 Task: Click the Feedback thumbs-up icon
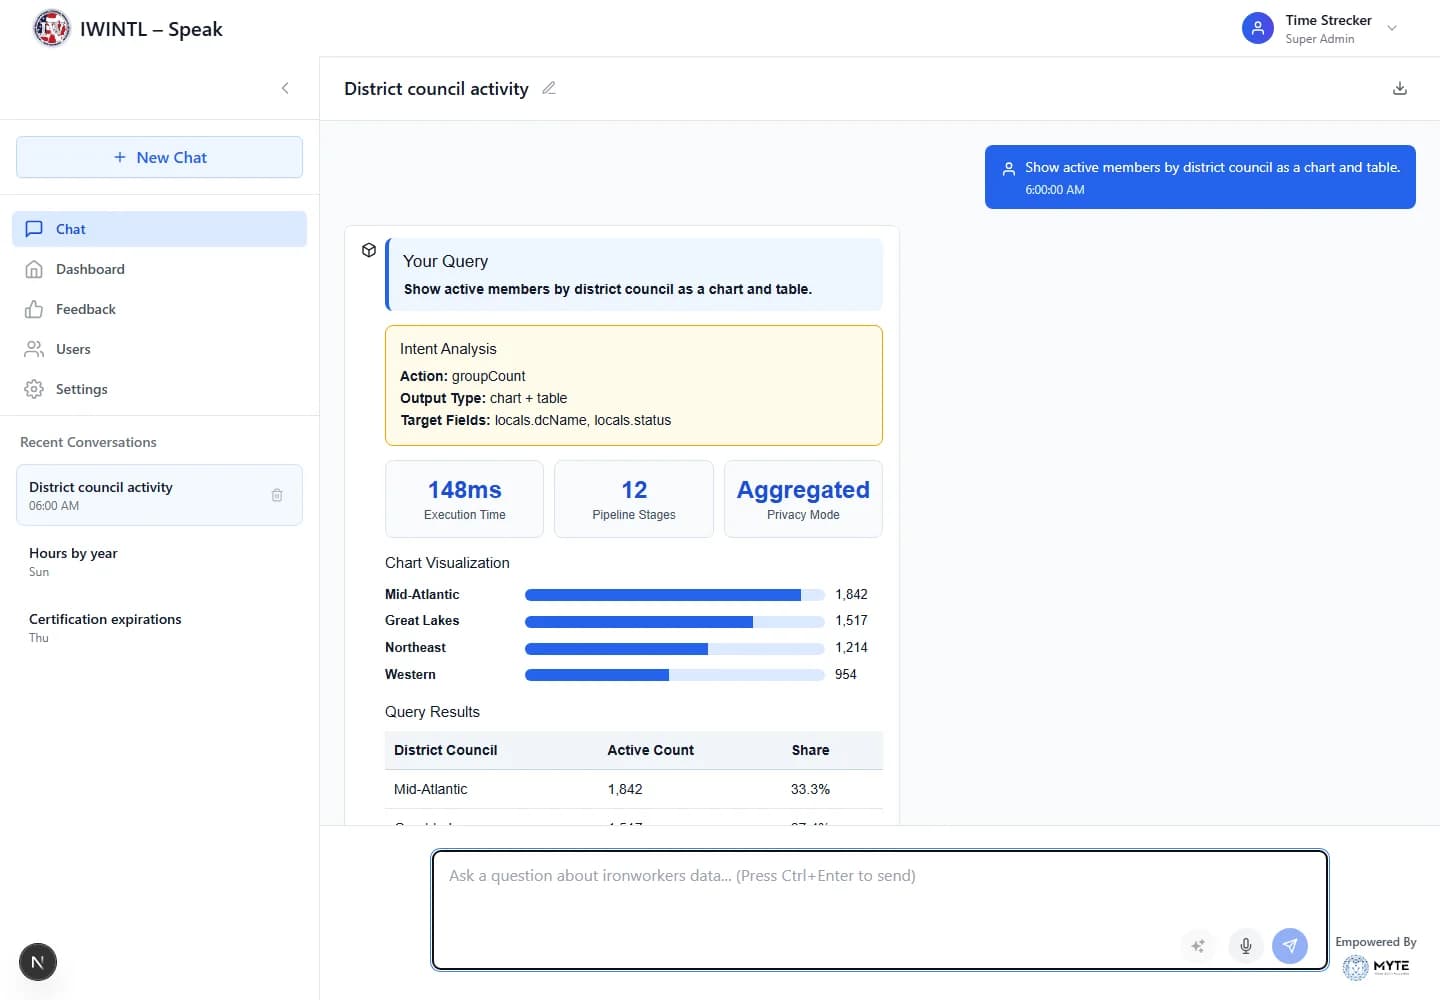[34, 309]
